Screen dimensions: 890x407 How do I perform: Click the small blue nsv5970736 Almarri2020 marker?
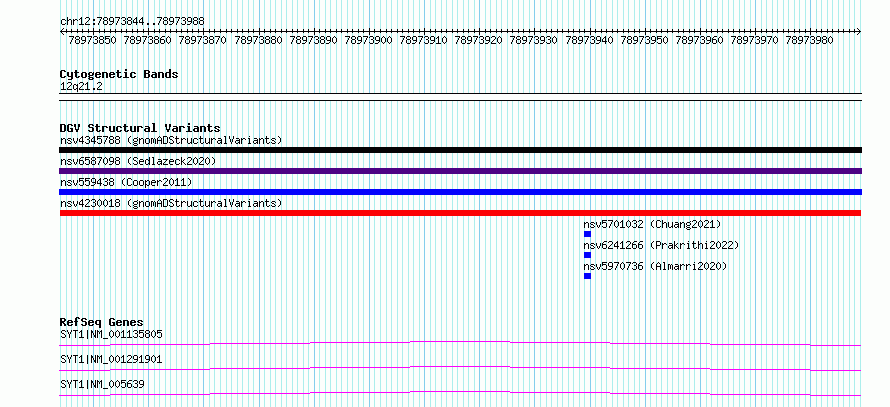587,276
